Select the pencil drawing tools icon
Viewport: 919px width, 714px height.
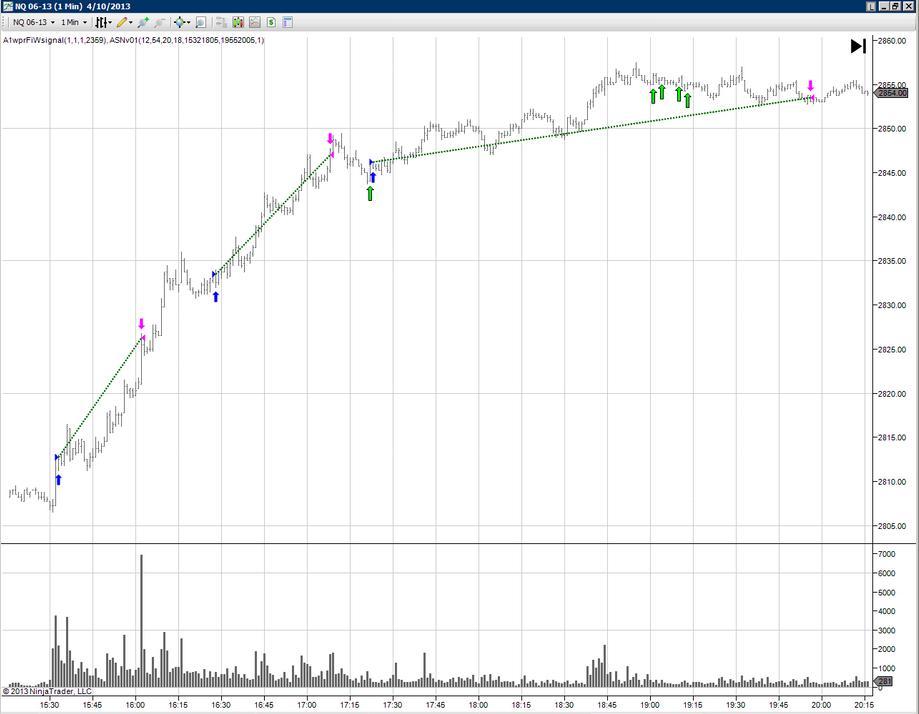[x=121, y=22]
